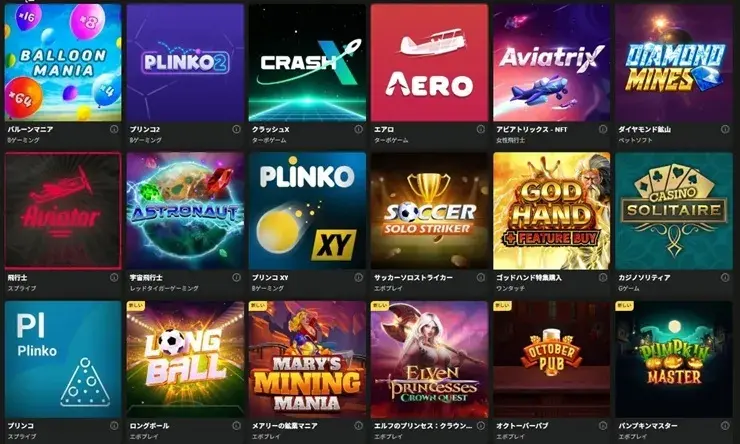Screen dimensions: 740x444
Task: Open Mary's Mining Mania game tile
Action: pos(307,360)
